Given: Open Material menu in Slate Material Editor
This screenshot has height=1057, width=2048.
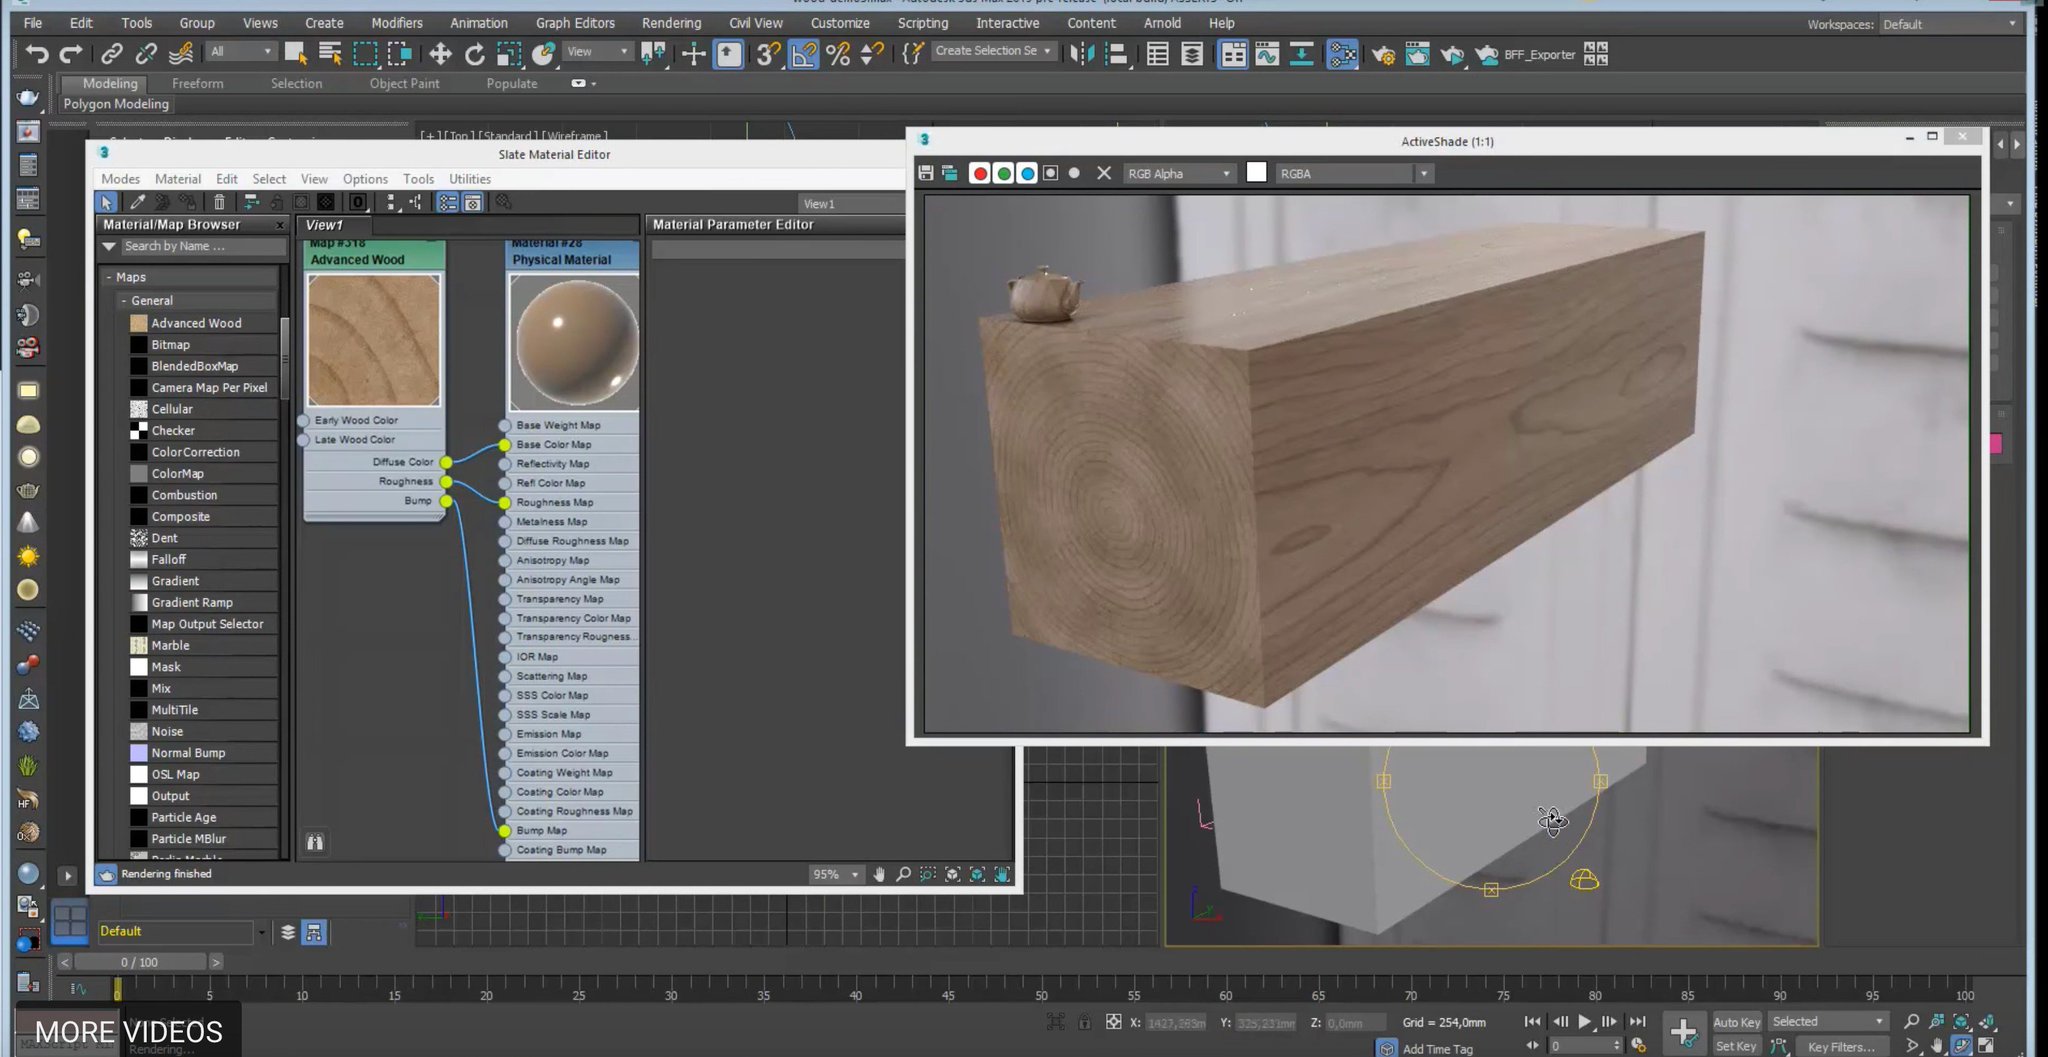Looking at the screenshot, I should click(178, 179).
